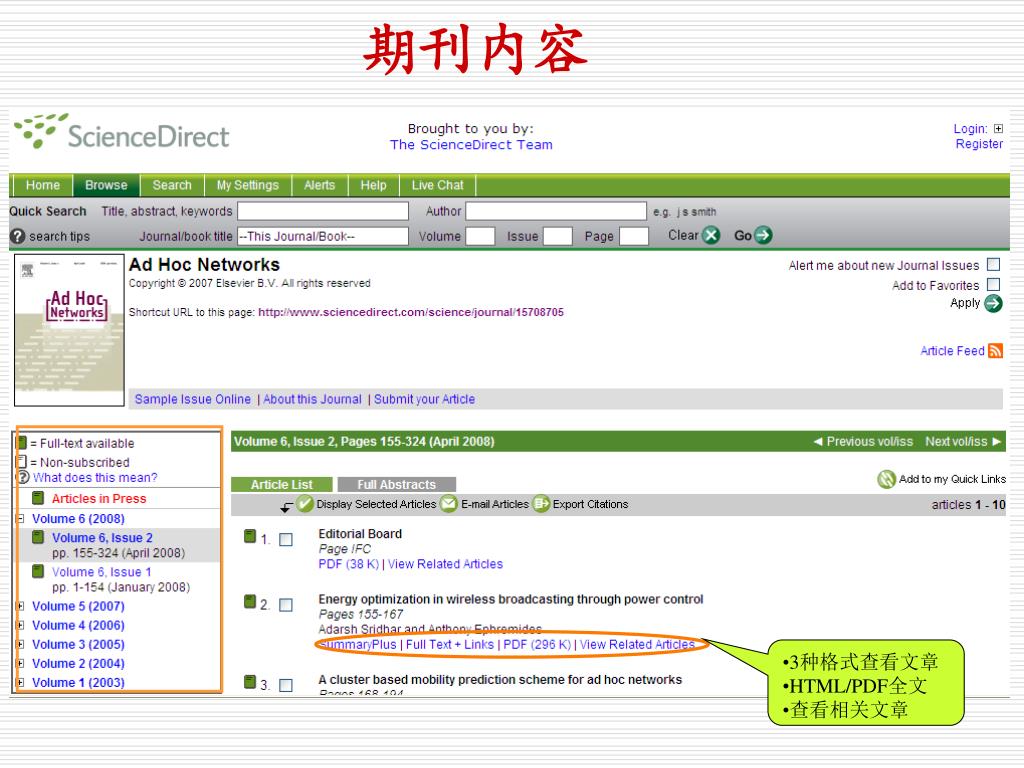Click the green Go arrow icon
Screen dimensions: 1024x768
pos(763,235)
